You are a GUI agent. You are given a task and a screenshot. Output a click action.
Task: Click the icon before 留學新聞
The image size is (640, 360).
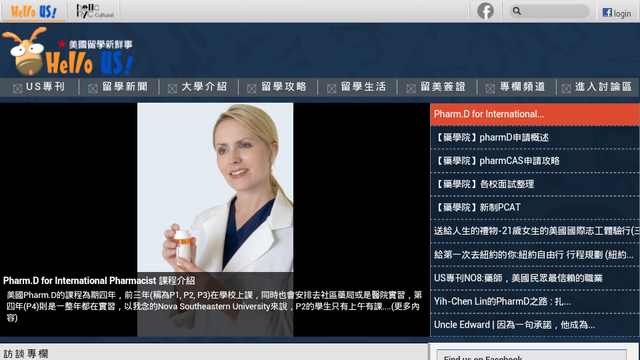pos(93,88)
